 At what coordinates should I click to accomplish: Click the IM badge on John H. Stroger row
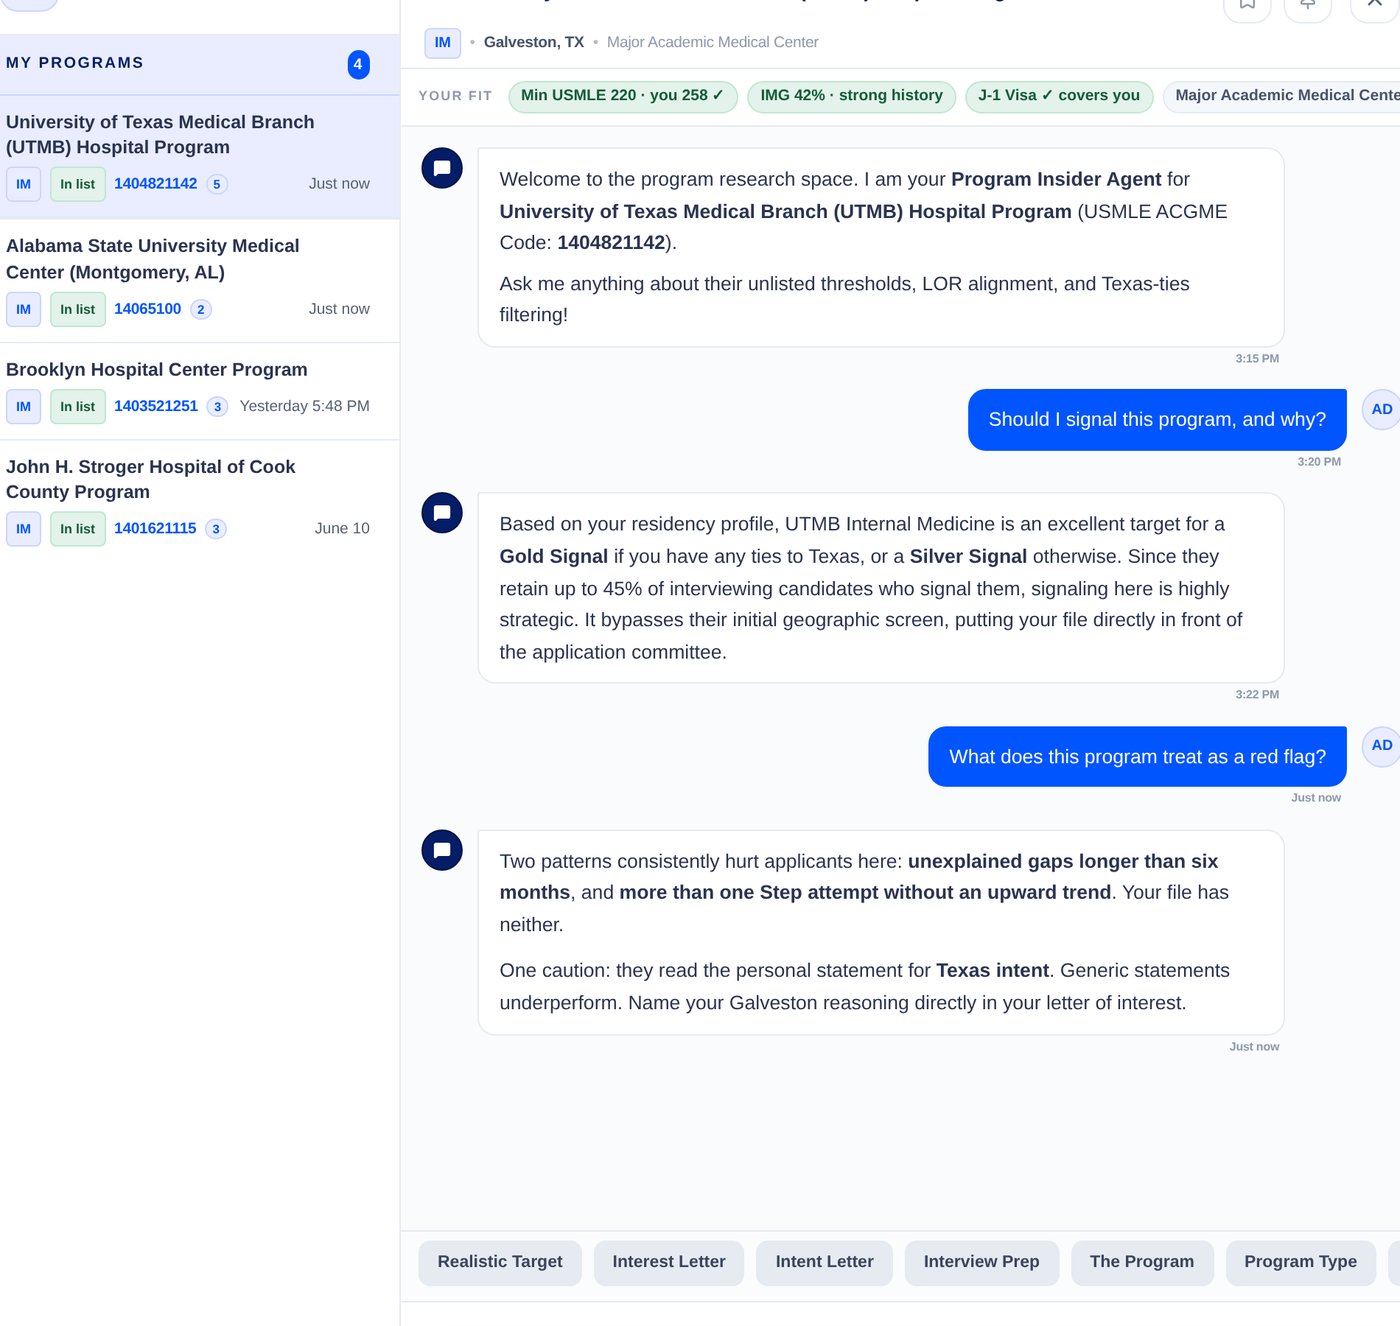[24, 528]
